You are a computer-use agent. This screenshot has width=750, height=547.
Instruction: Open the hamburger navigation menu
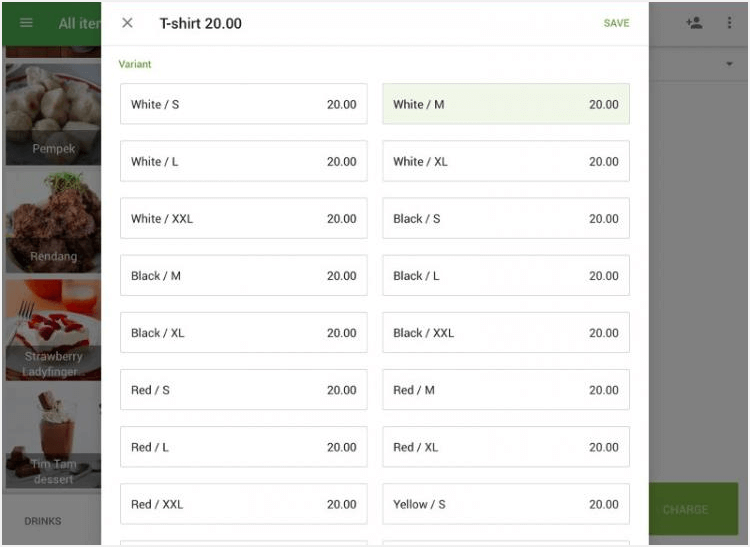[27, 23]
